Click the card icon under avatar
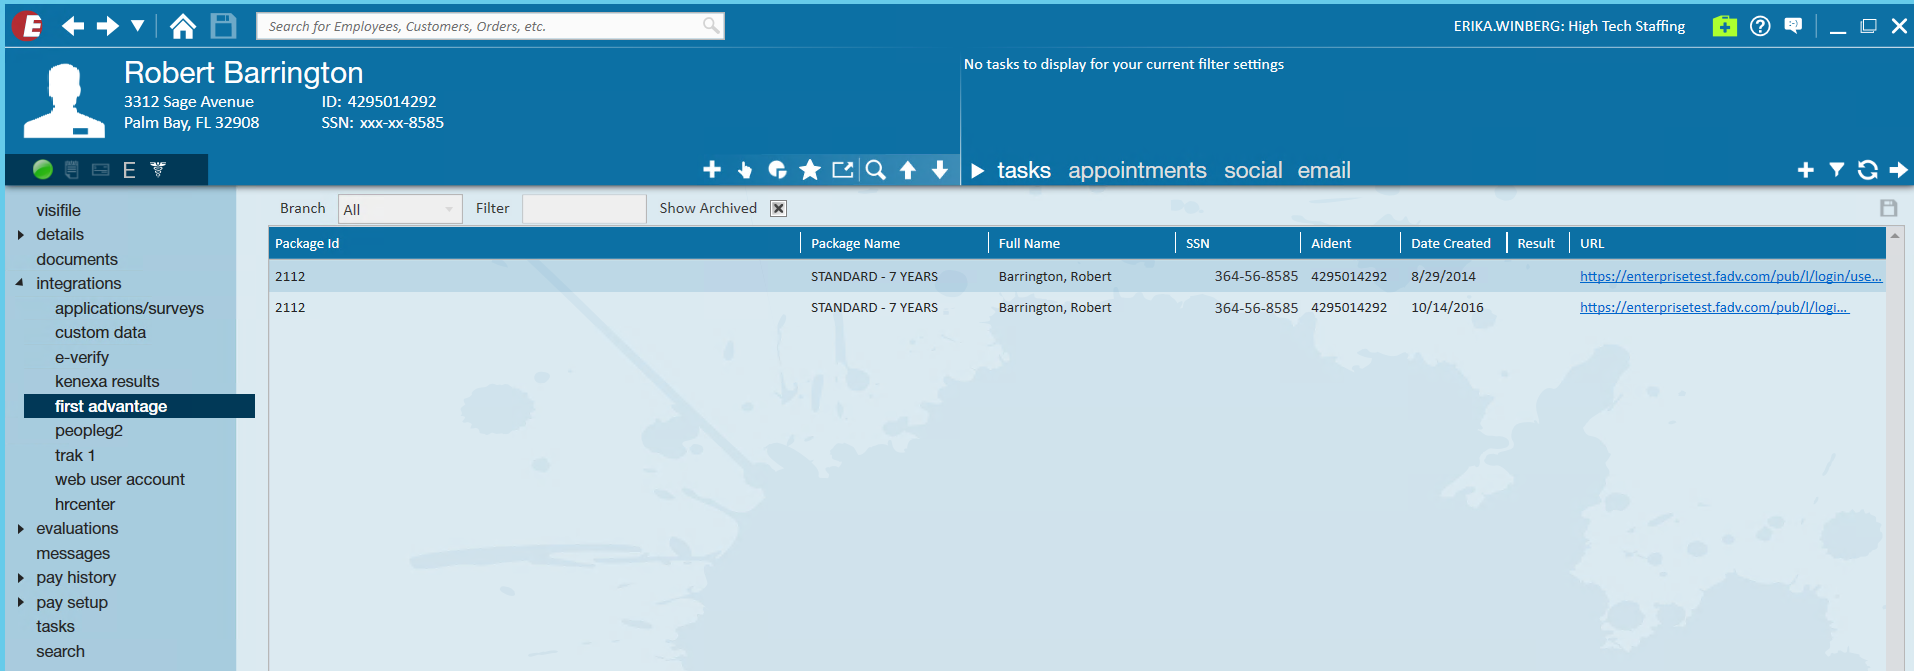The width and height of the screenshot is (1914, 671). pos(100,170)
